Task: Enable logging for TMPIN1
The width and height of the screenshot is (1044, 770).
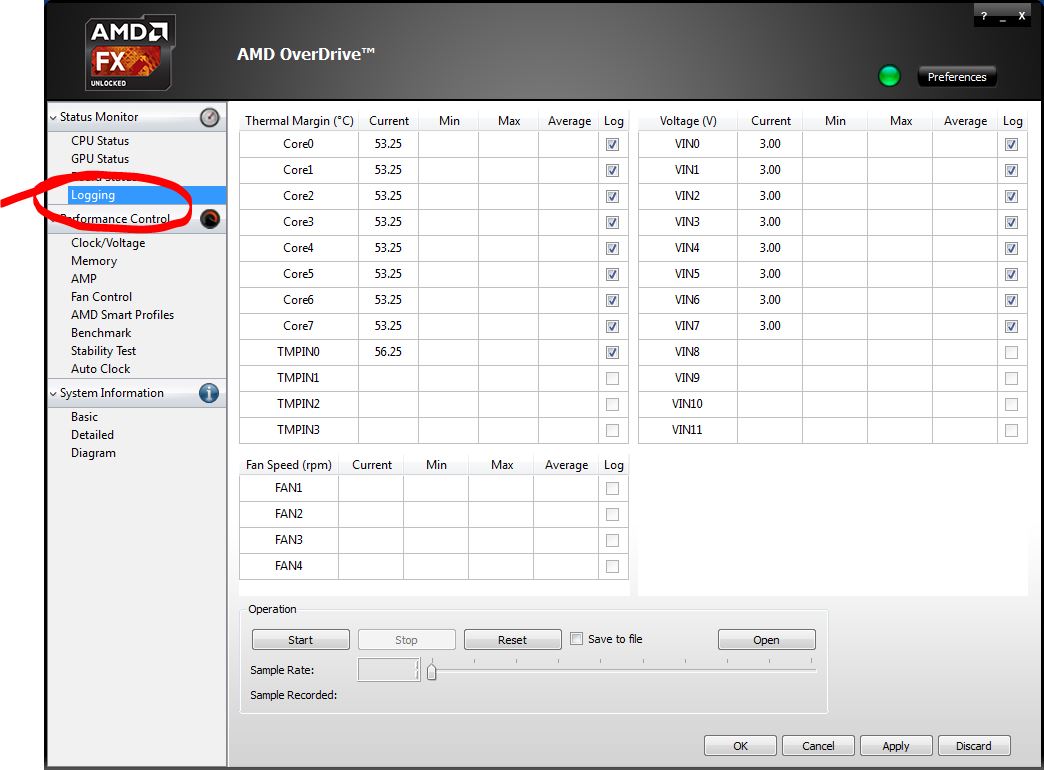Action: (x=613, y=378)
